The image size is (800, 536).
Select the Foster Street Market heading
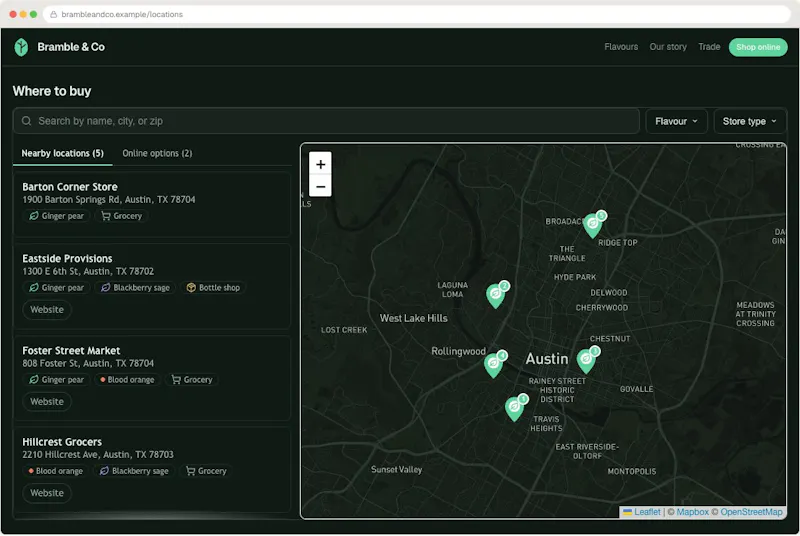tap(71, 350)
